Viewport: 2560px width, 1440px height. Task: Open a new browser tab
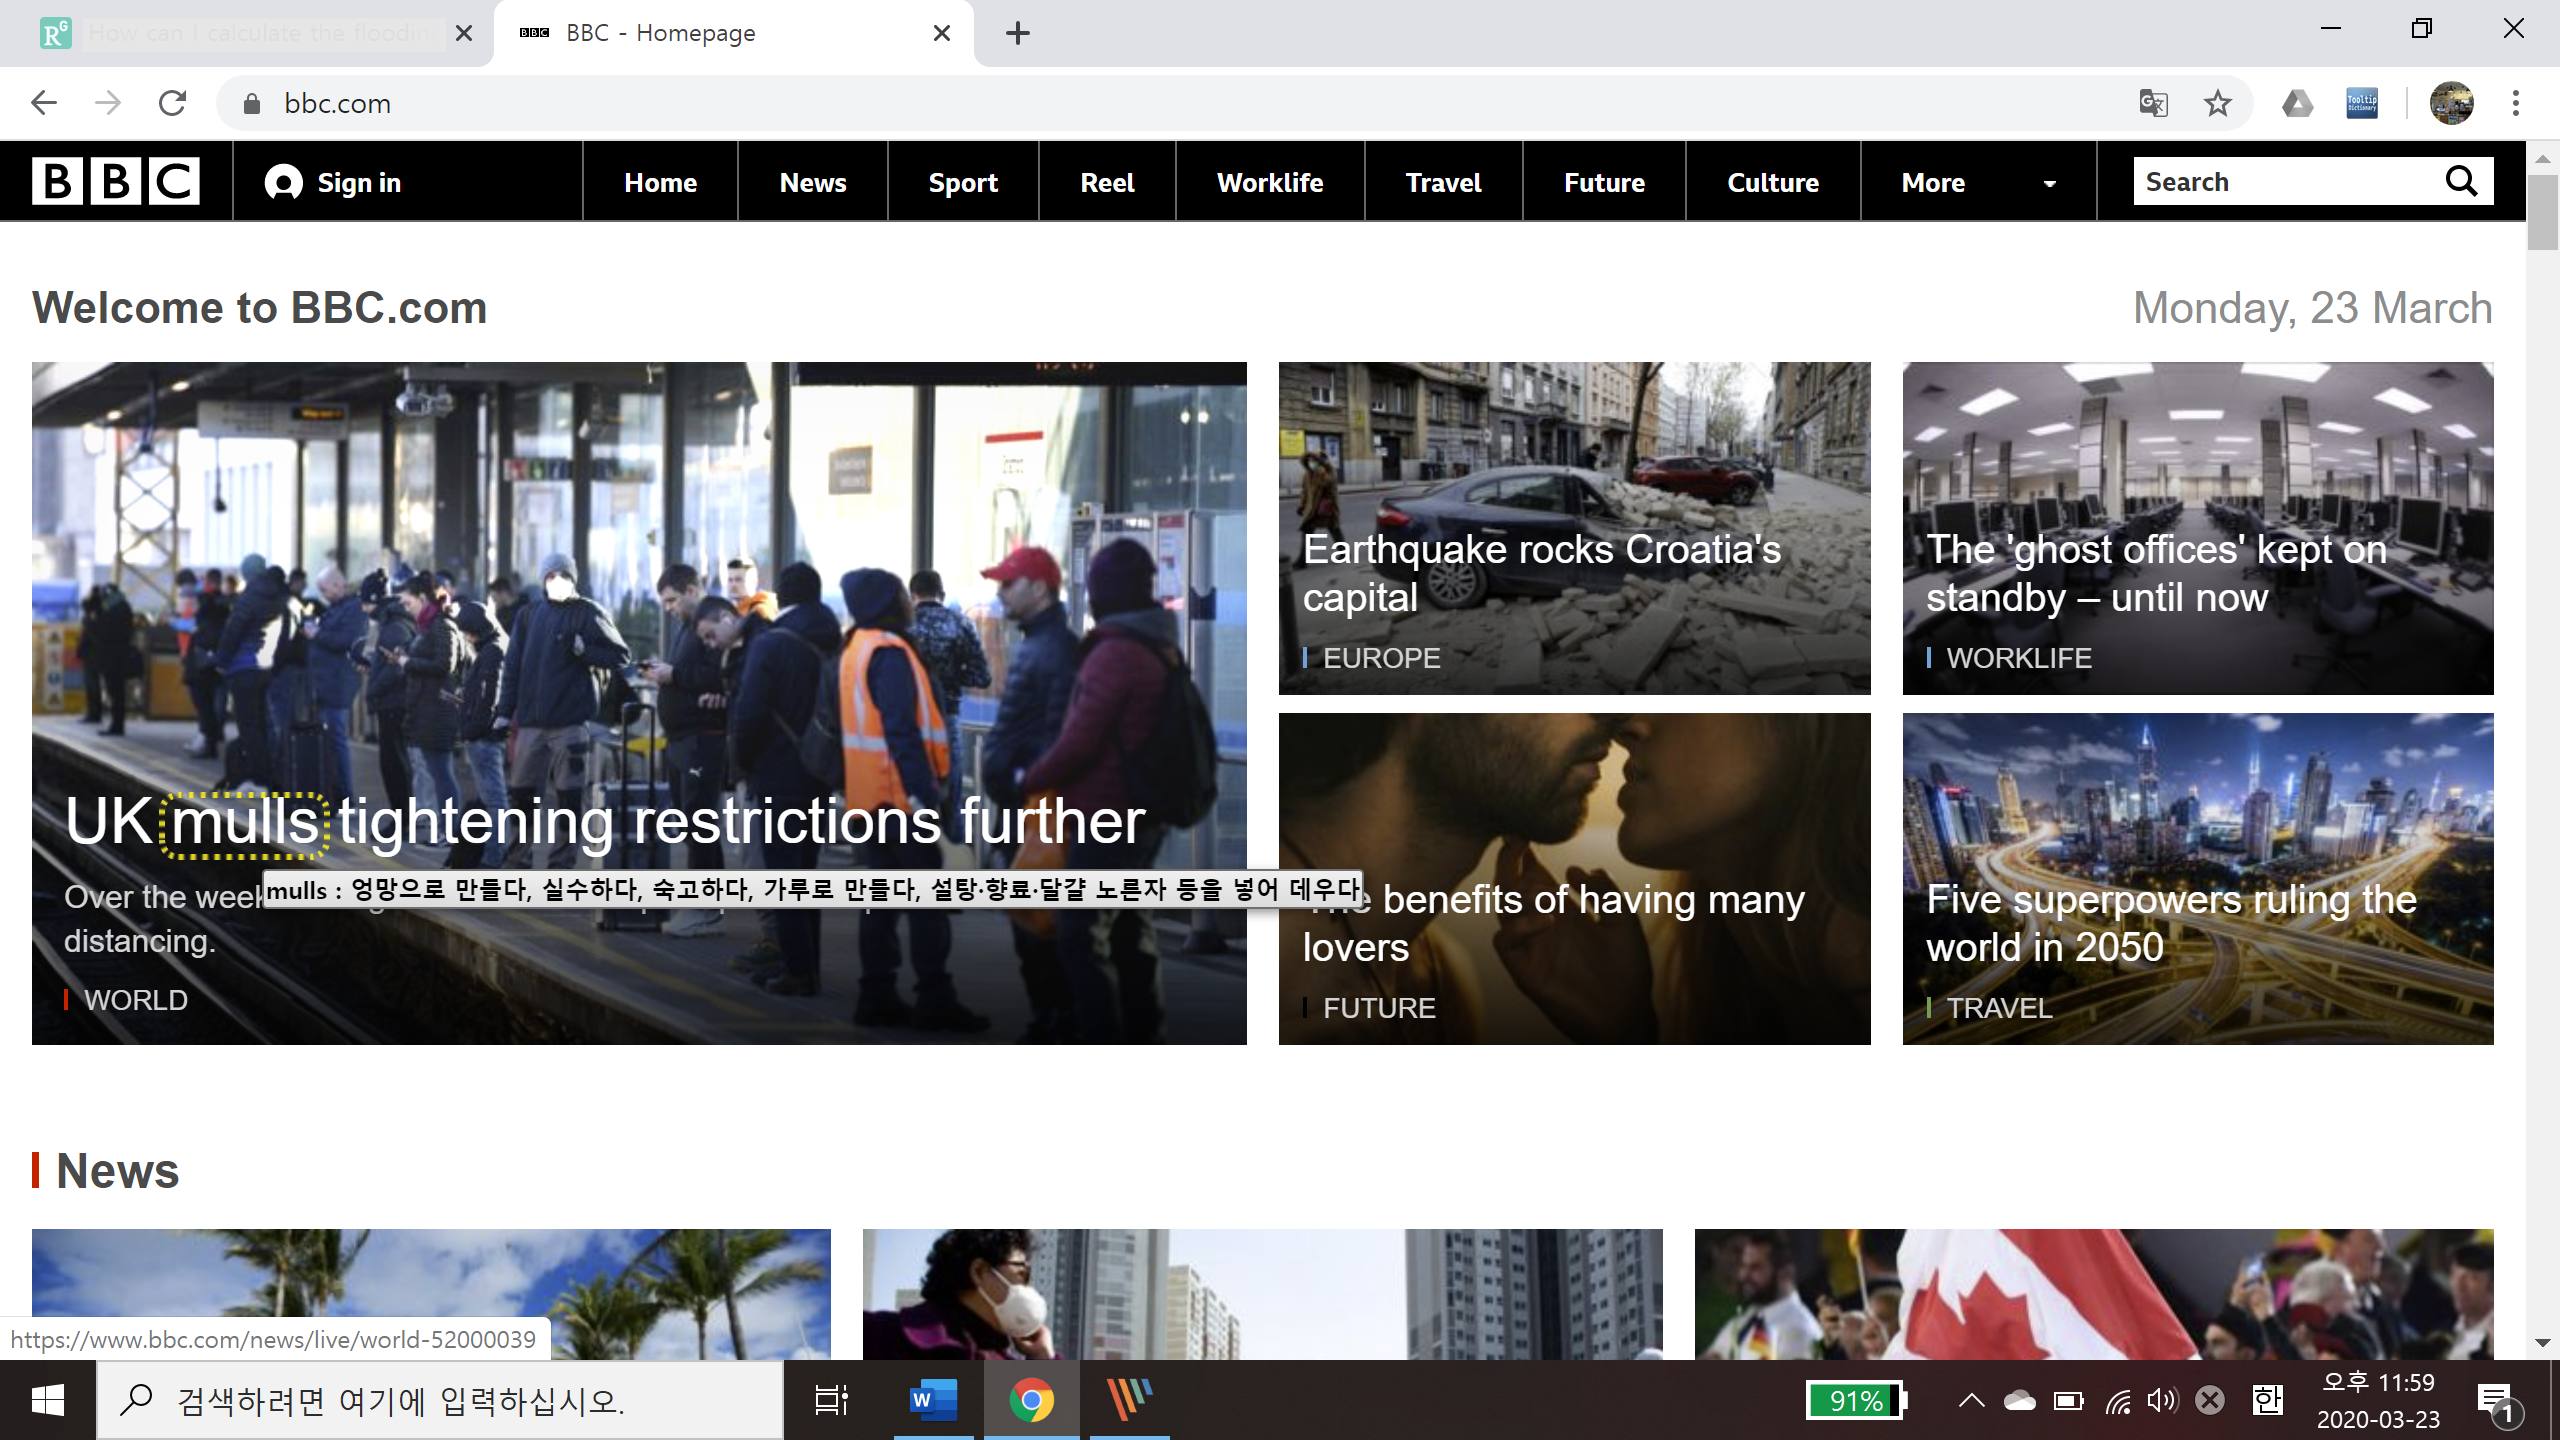click(1017, 33)
